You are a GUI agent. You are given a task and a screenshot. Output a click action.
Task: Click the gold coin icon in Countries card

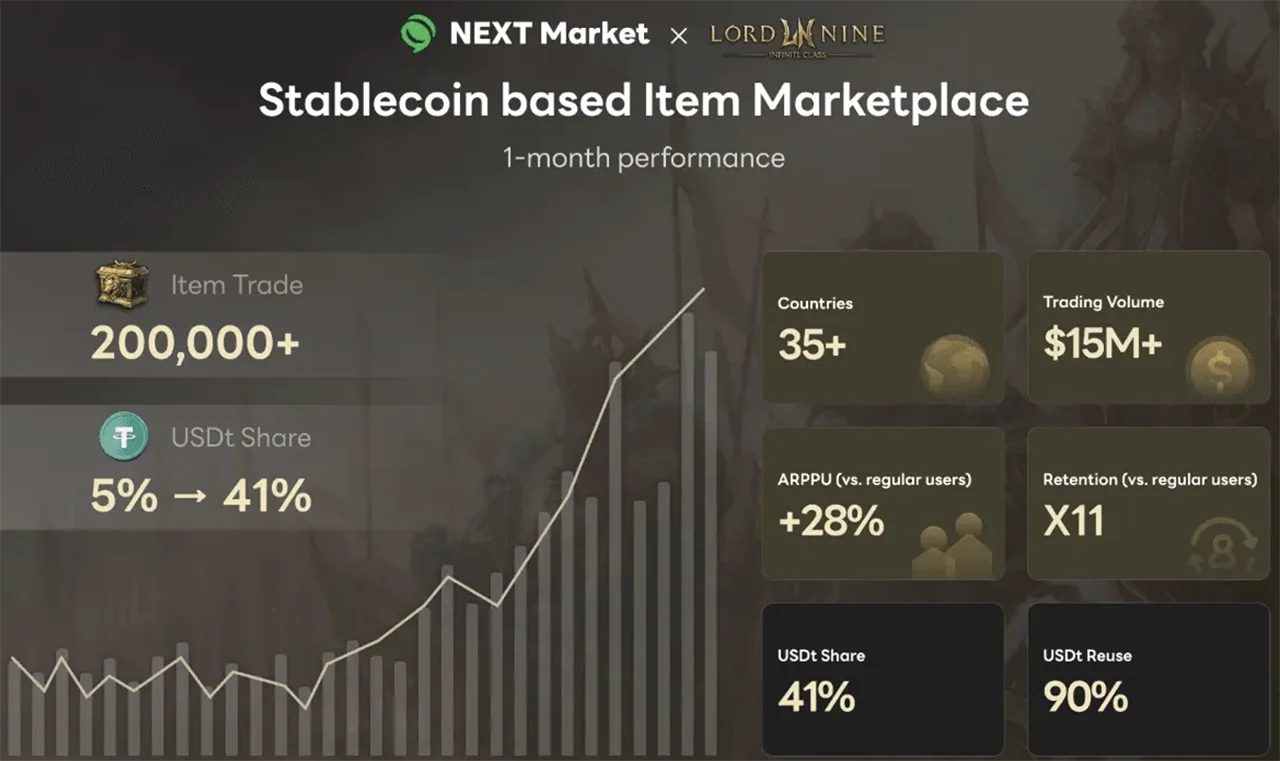coord(954,366)
